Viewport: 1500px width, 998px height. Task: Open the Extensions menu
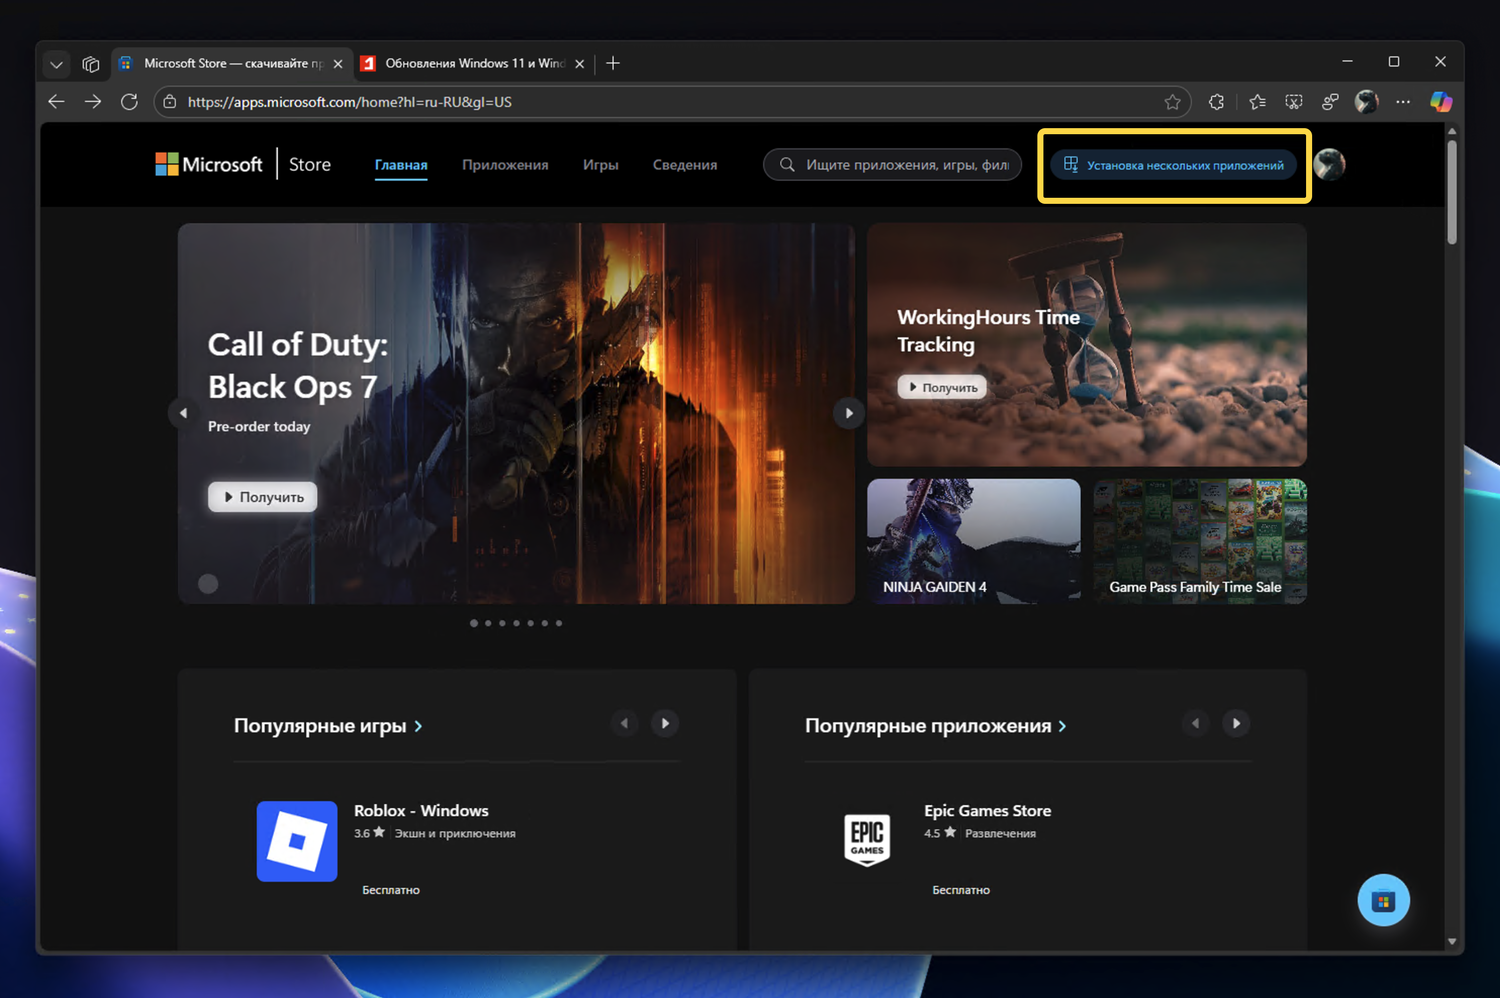pos(1217,102)
